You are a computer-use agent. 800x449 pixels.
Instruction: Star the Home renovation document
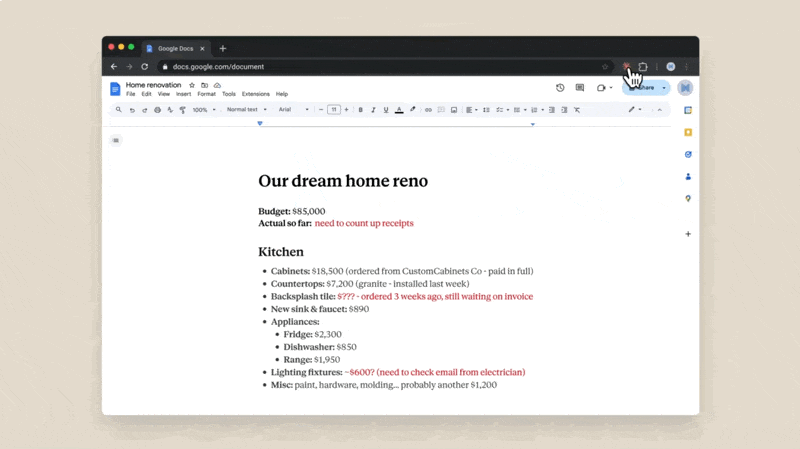click(192, 85)
